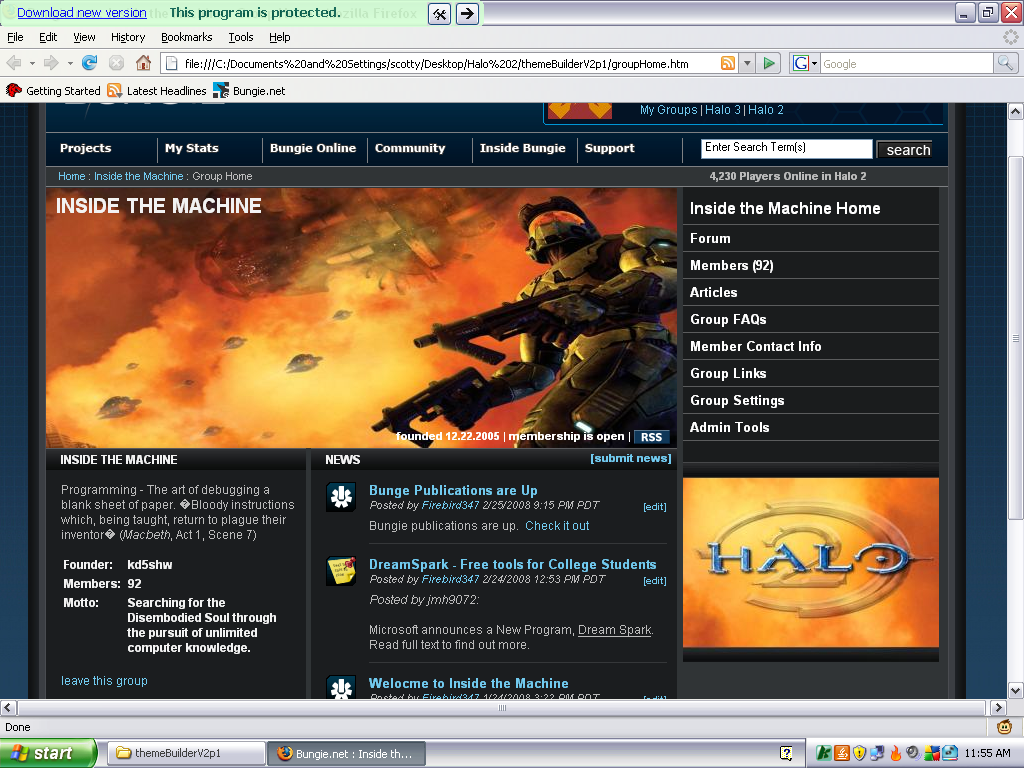The height and width of the screenshot is (768, 1024).
Task: Click the Greasemonkey monkey icon in status bar
Action: pyautogui.click(x=1005, y=727)
